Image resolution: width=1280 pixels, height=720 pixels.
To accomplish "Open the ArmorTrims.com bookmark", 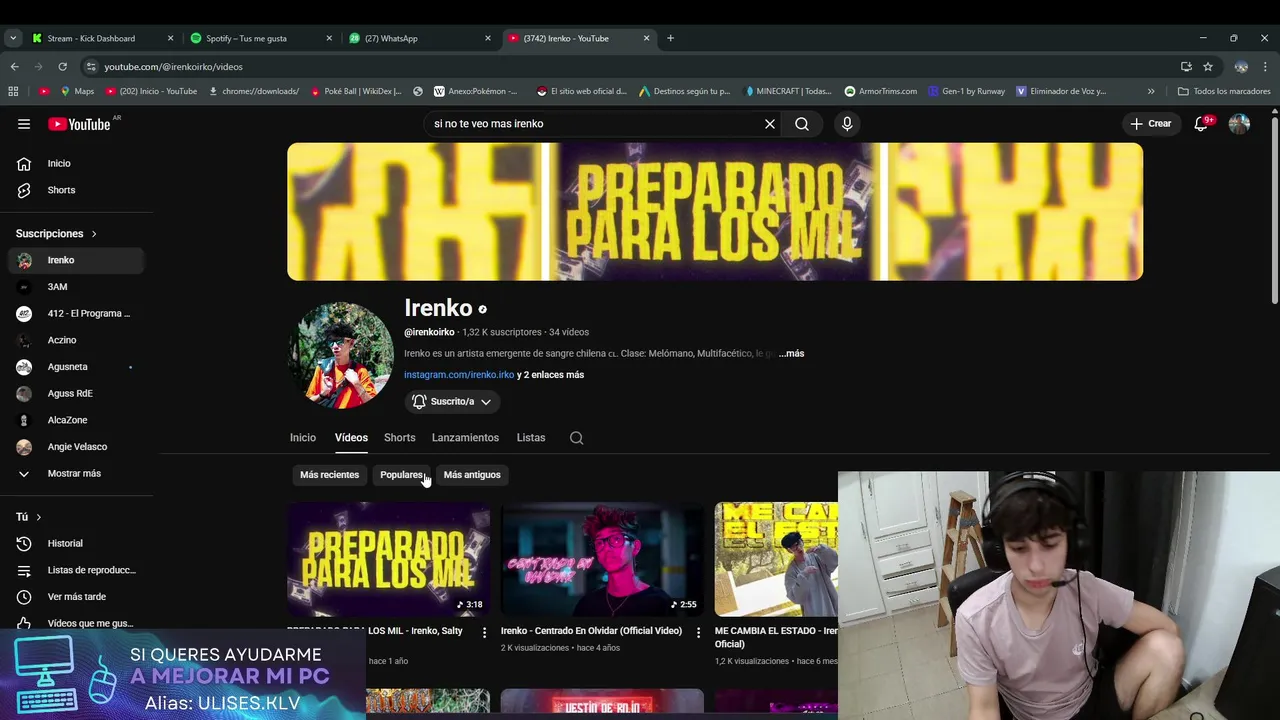I will tap(880, 91).
